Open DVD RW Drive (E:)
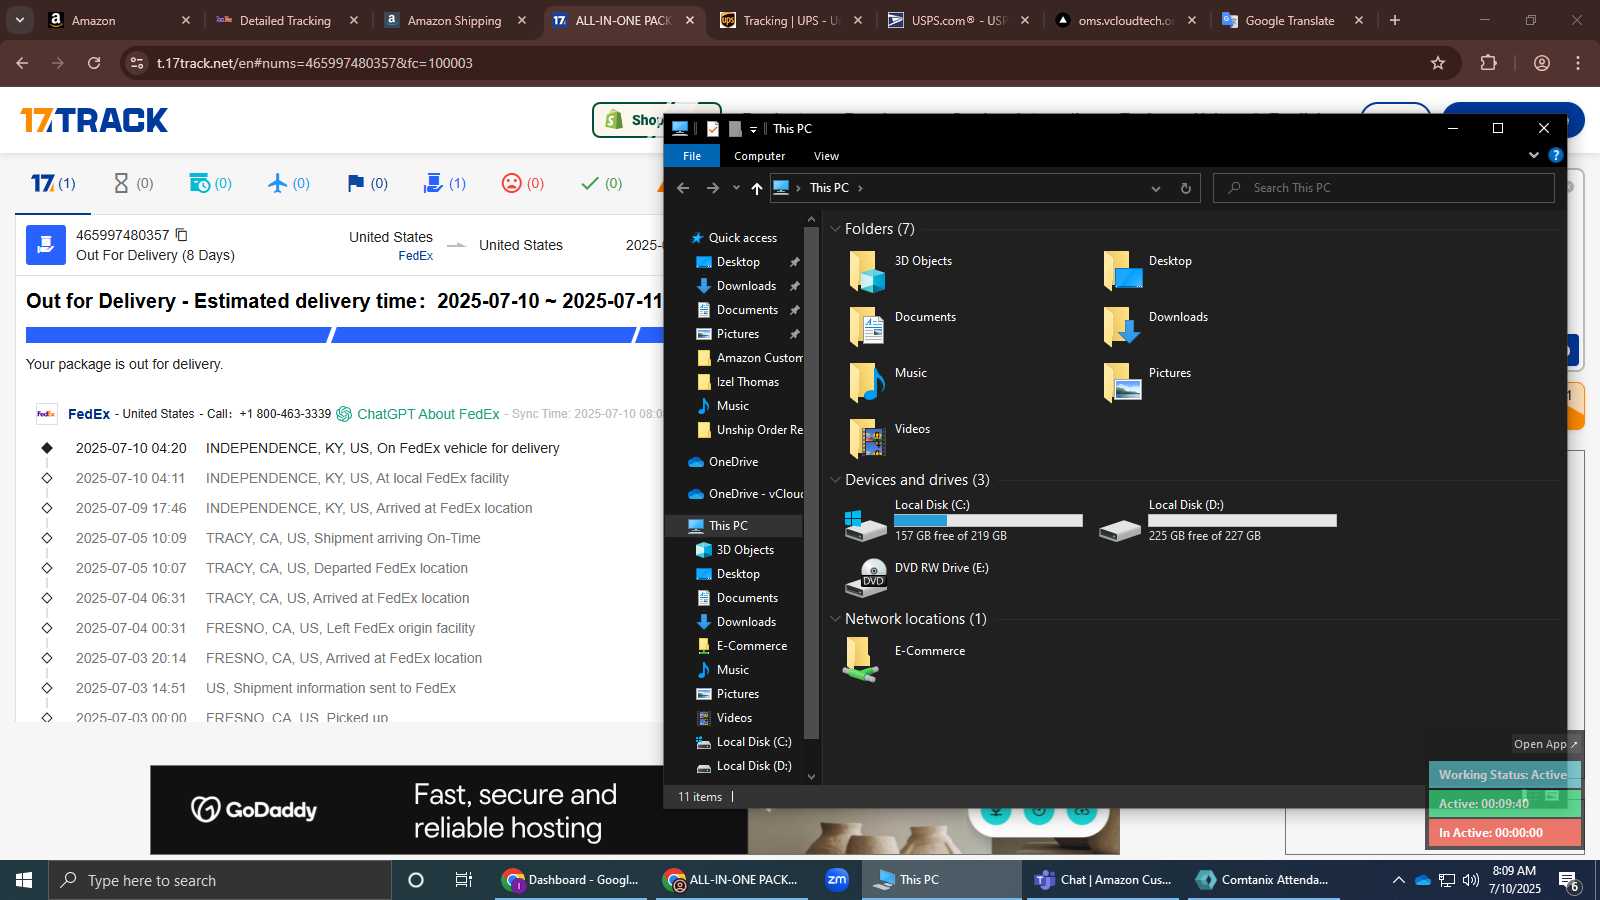The height and width of the screenshot is (900, 1600). point(917,577)
